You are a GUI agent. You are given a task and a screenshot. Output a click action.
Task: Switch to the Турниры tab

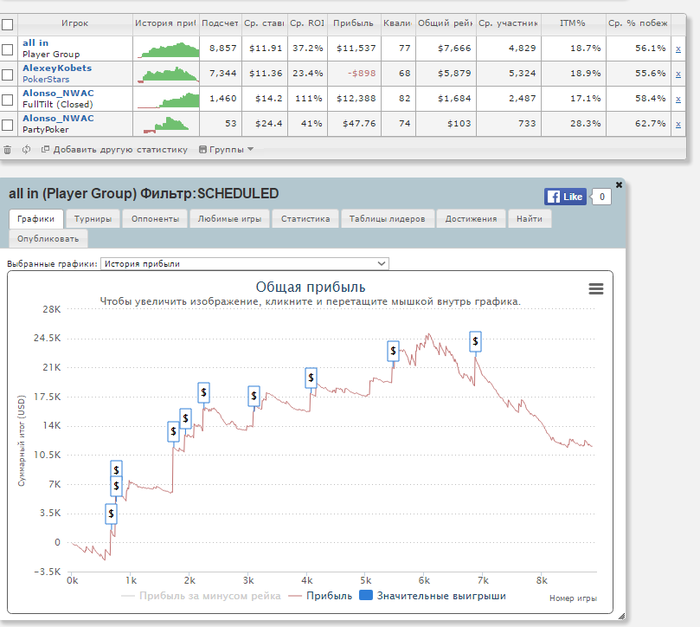(93, 219)
